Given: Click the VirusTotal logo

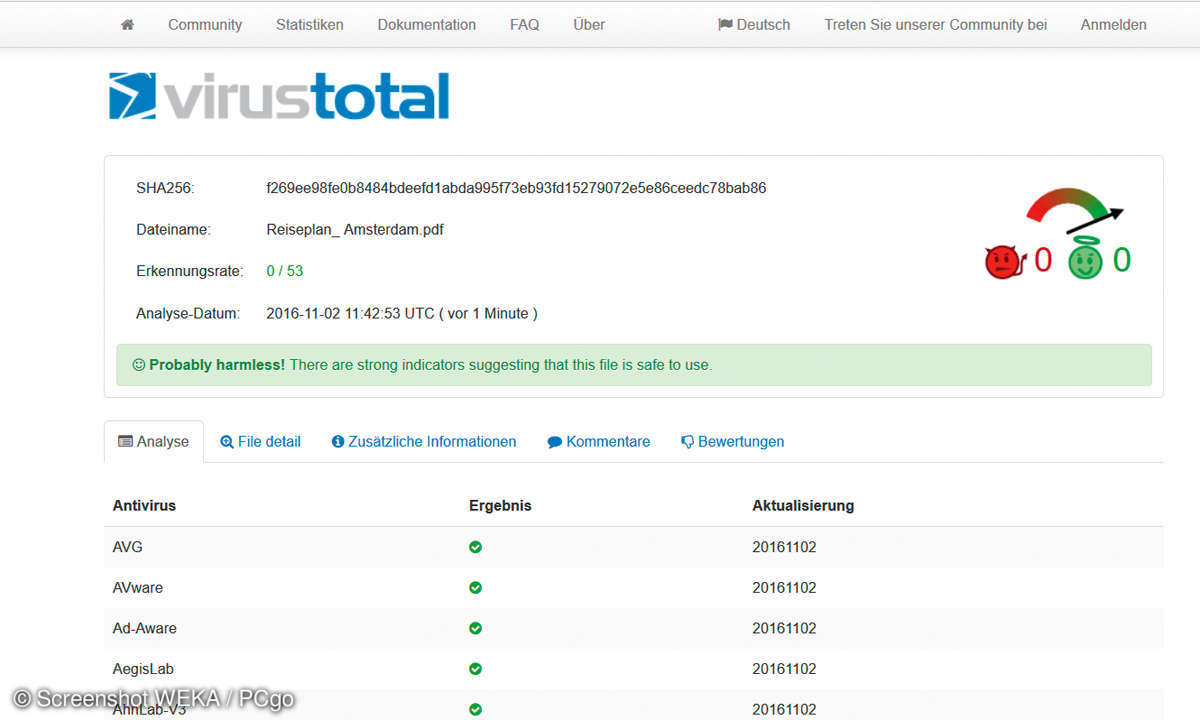Looking at the screenshot, I should [x=279, y=97].
